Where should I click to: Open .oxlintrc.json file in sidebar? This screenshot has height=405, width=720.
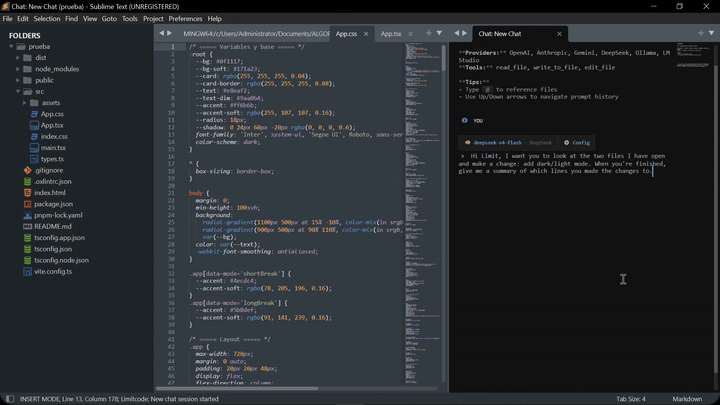(52, 181)
